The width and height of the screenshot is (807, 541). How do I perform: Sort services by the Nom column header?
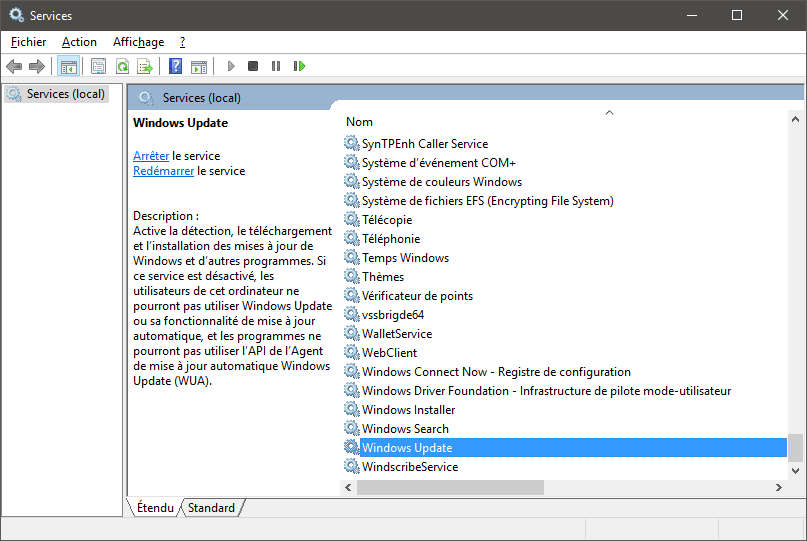click(x=359, y=122)
